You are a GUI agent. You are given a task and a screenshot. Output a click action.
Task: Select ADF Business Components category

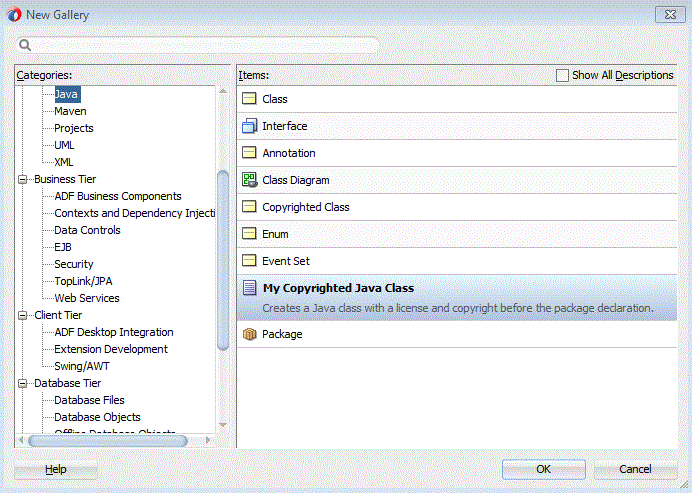[118, 196]
